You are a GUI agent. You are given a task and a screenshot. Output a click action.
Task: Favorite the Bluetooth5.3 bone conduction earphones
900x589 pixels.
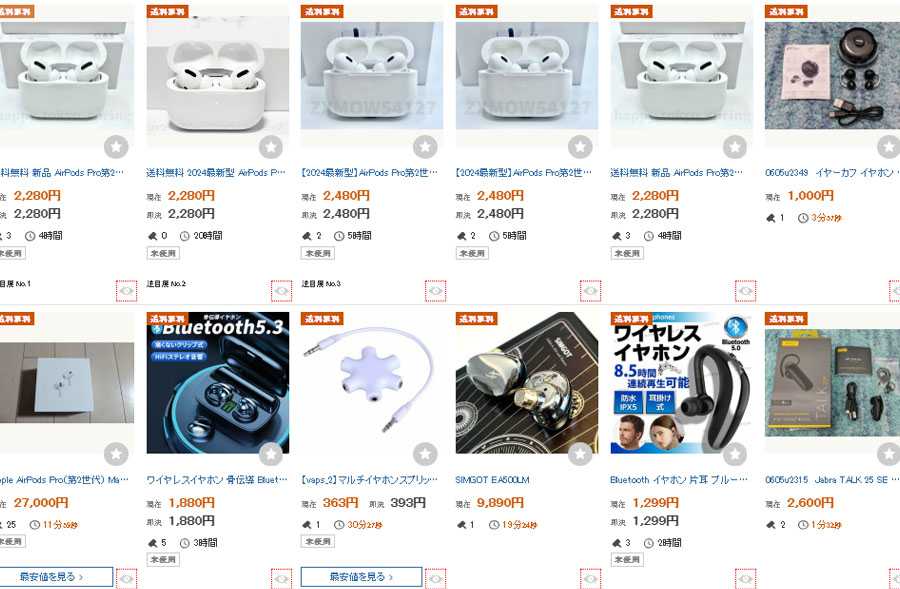(x=271, y=454)
